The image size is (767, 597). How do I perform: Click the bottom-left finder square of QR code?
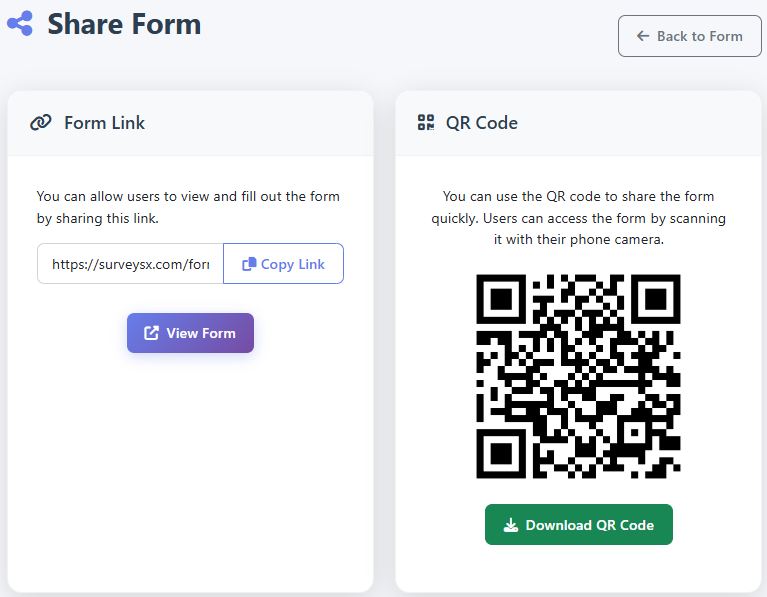point(501,452)
